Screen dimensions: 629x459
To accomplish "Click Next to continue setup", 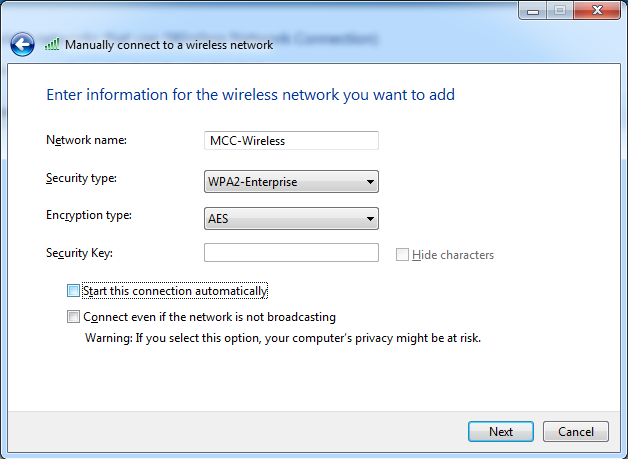I will point(501,432).
